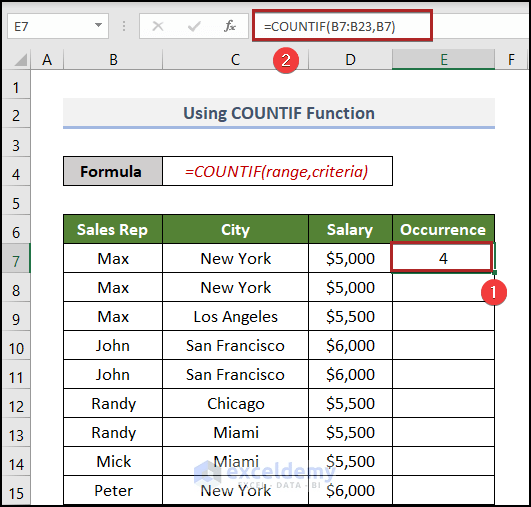Click '$5,500' in row 9
This screenshot has height=507, width=531.
[351, 317]
